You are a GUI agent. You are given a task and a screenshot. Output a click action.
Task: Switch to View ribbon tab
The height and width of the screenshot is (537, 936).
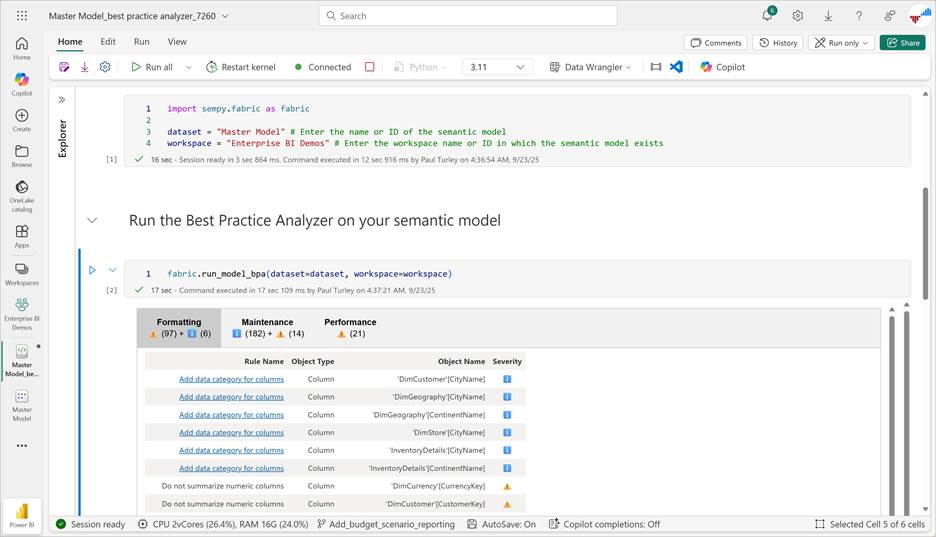(177, 42)
